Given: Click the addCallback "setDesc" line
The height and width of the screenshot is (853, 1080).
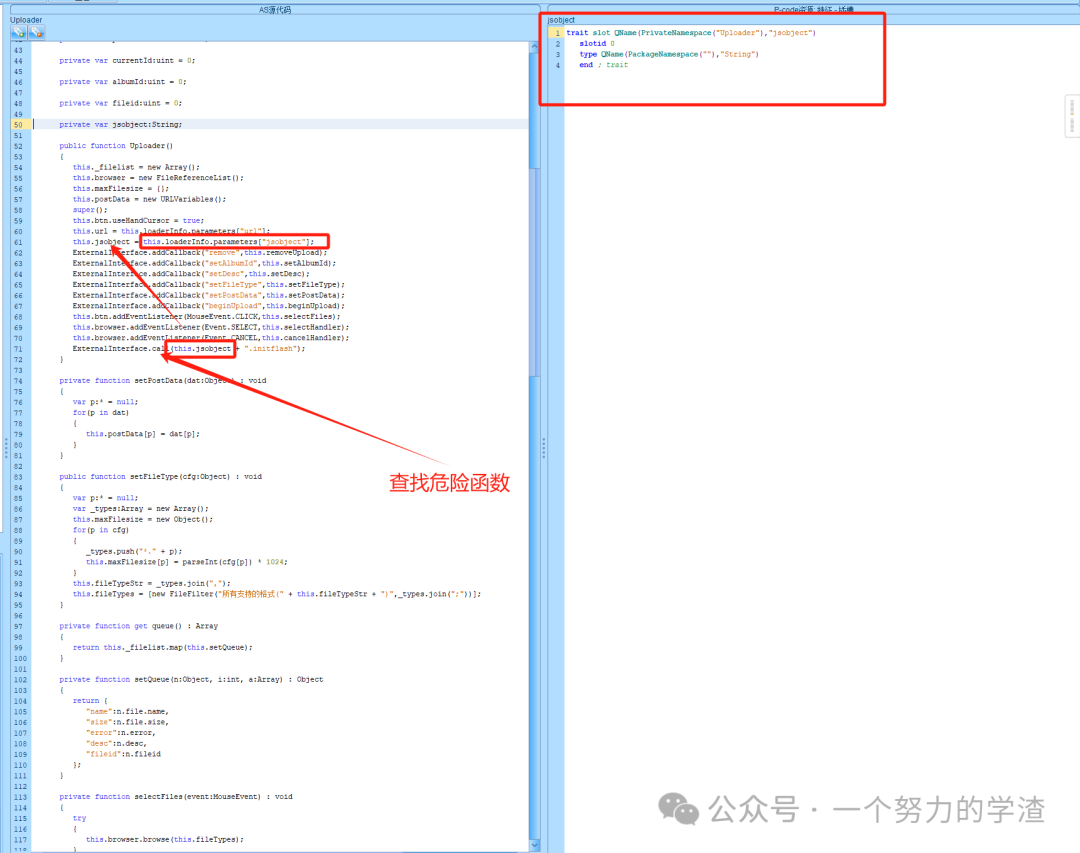Looking at the screenshot, I should (191, 274).
